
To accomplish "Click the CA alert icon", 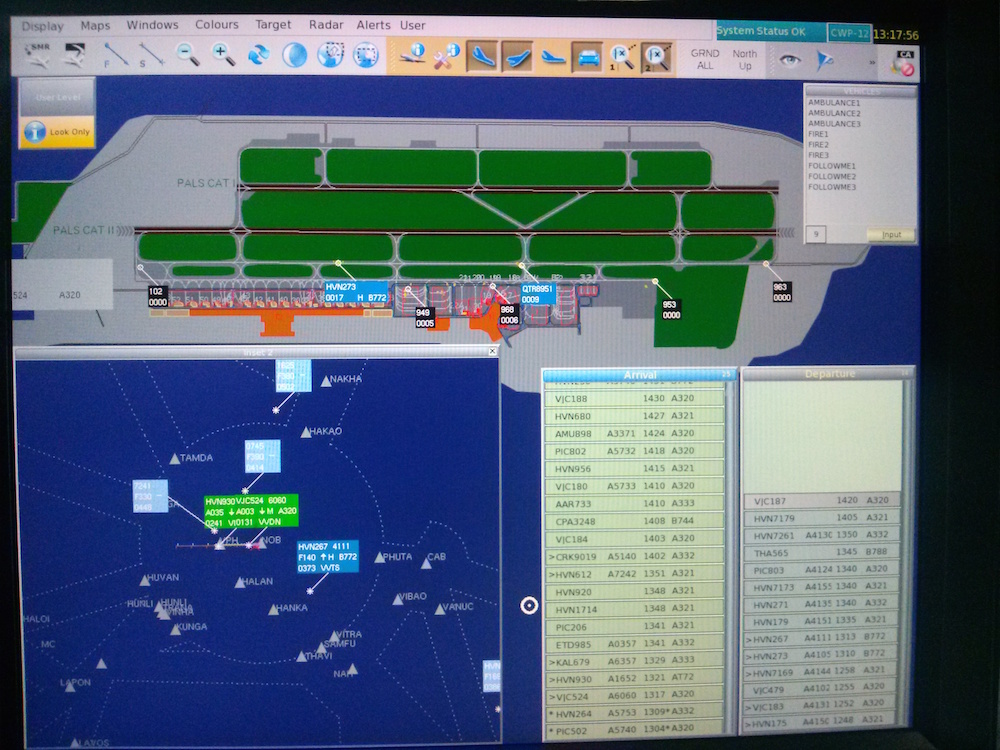I will click(903, 63).
